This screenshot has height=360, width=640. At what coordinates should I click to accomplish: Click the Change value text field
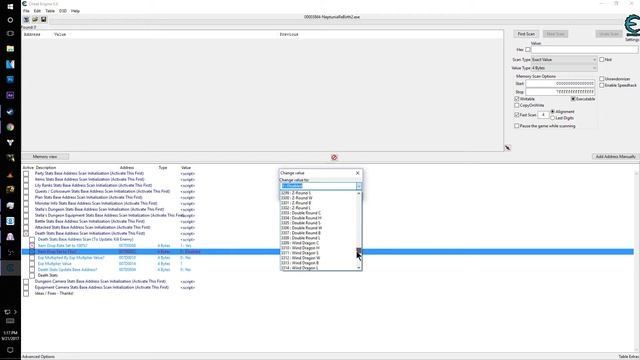pos(318,186)
